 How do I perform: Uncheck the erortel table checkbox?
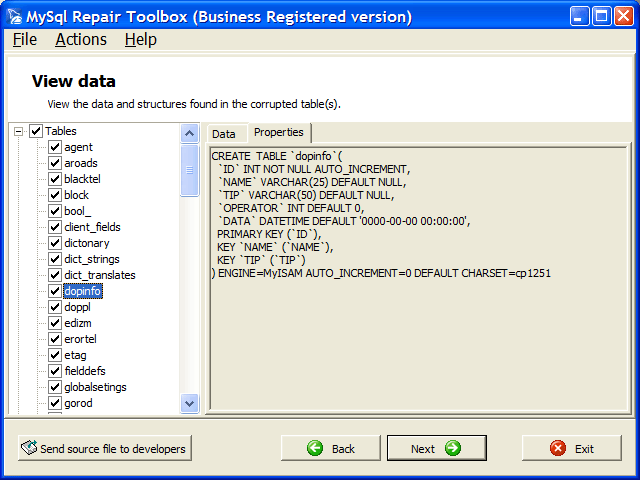tap(55, 339)
